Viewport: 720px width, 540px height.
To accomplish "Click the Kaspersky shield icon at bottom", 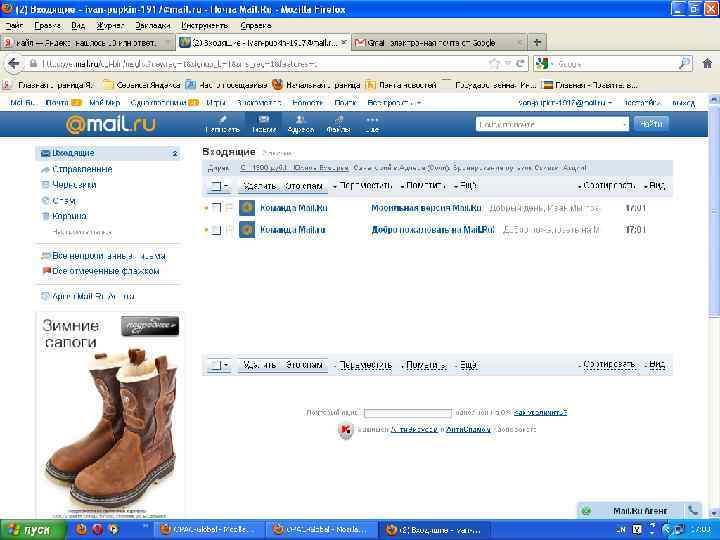I will point(345,430).
